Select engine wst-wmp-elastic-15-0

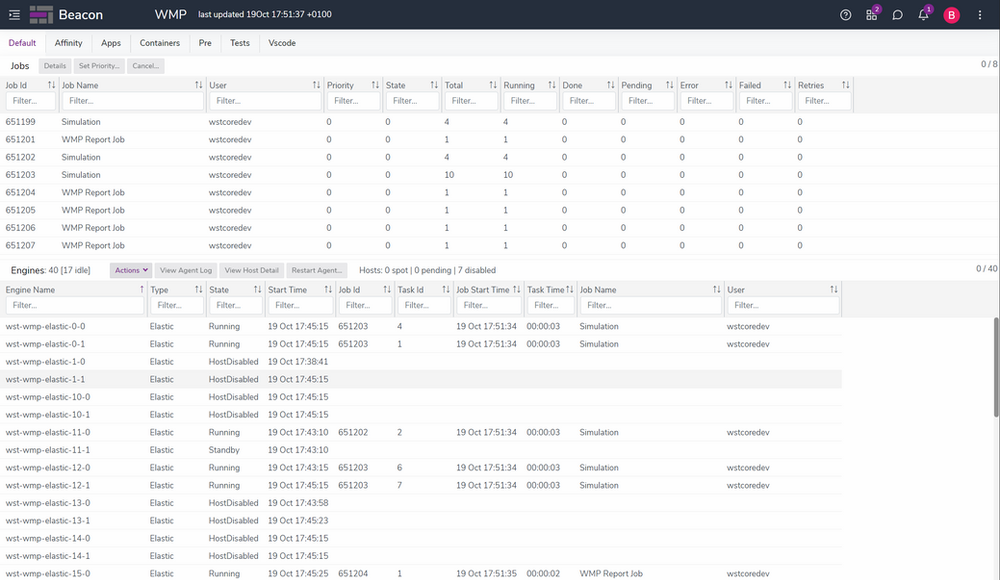point(421,574)
